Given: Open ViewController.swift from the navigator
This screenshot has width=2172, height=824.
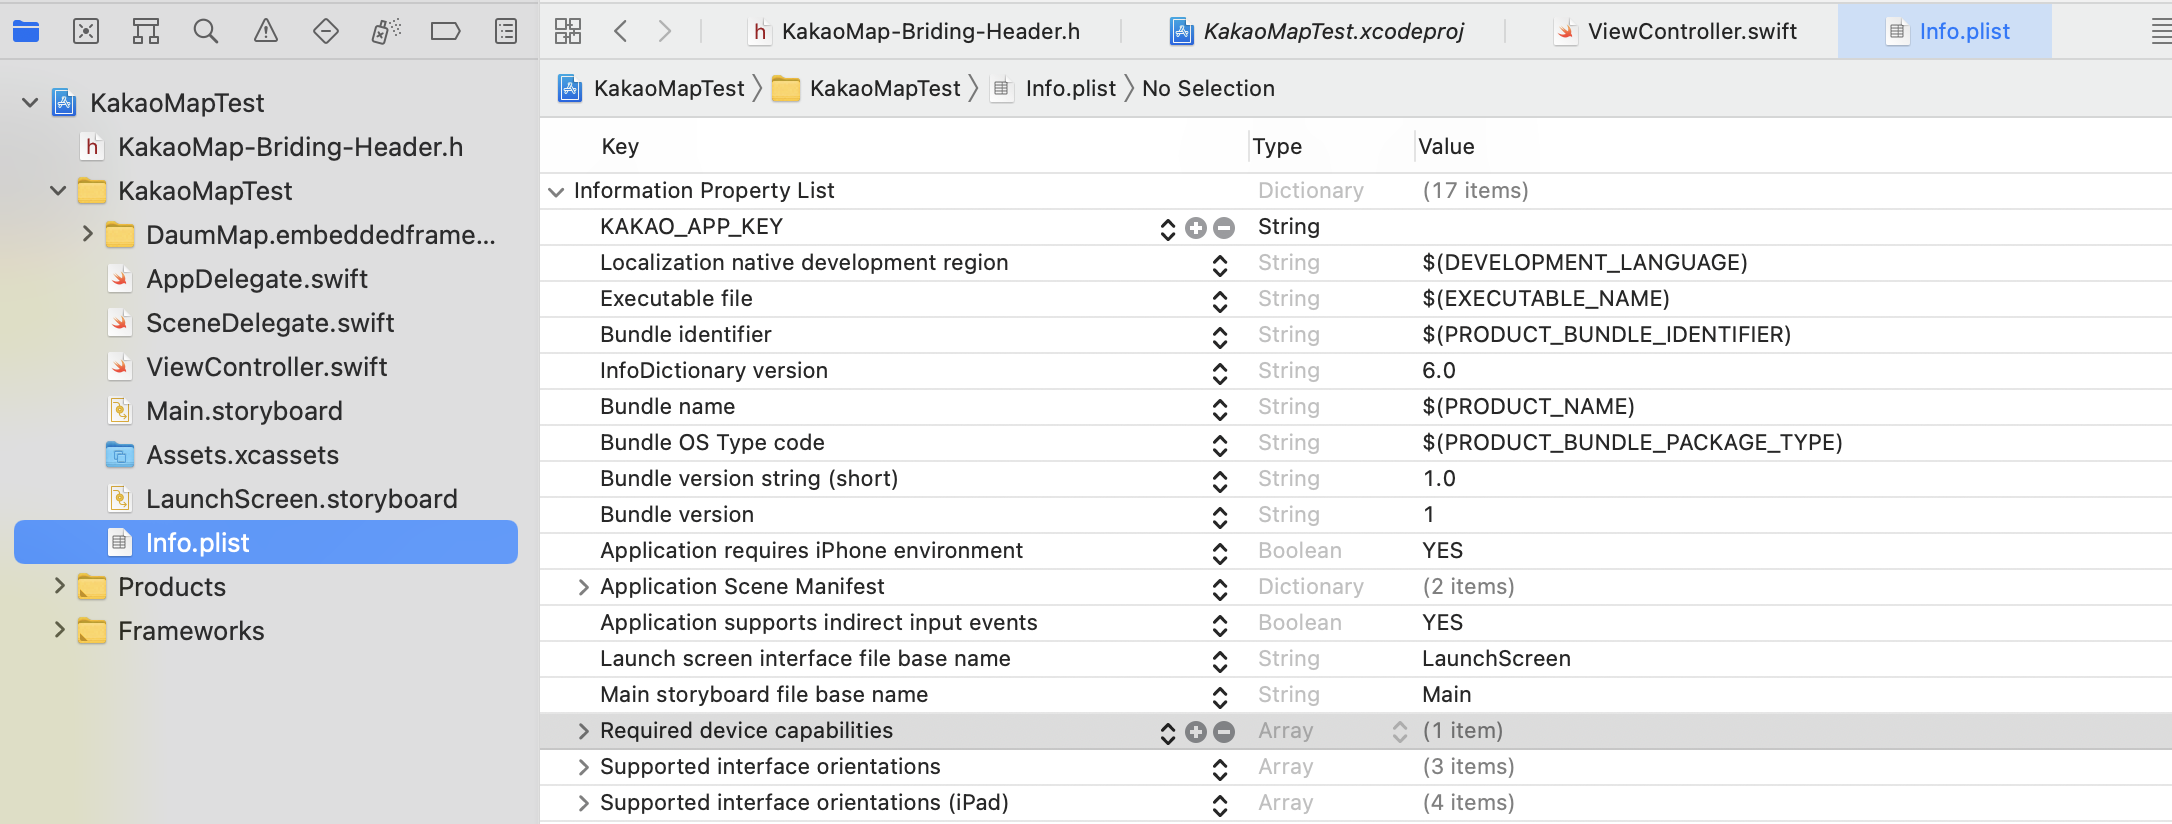Looking at the screenshot, I should coord(266,367).
